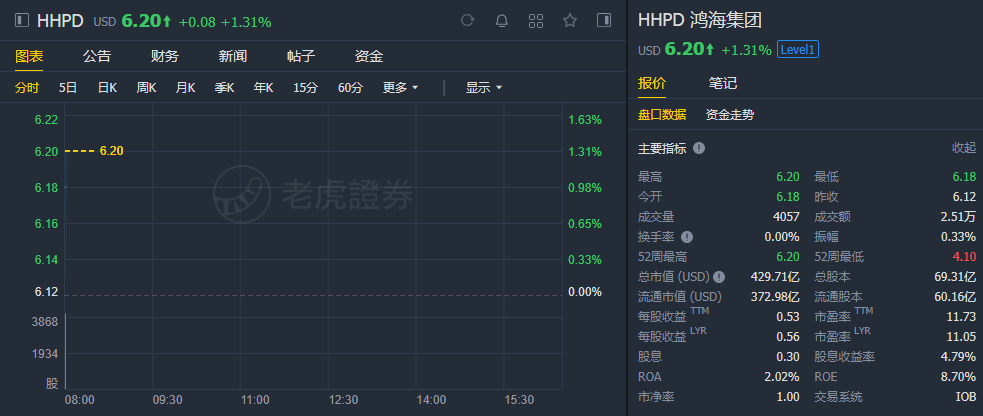
Task: Collapse indicators with 收起 link
Action: click(964, 148)
